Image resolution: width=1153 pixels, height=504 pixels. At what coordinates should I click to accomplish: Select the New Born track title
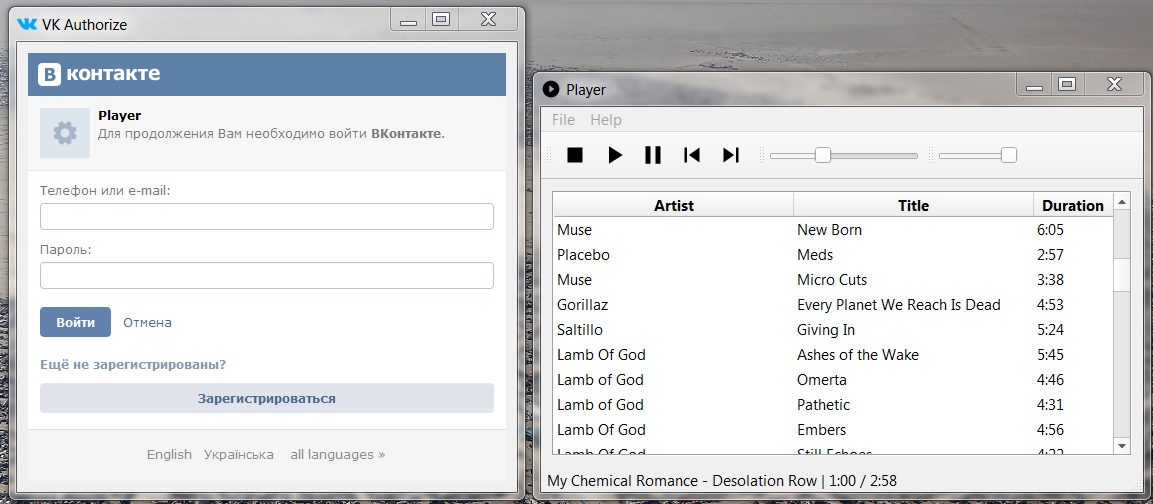pos(829,230)
